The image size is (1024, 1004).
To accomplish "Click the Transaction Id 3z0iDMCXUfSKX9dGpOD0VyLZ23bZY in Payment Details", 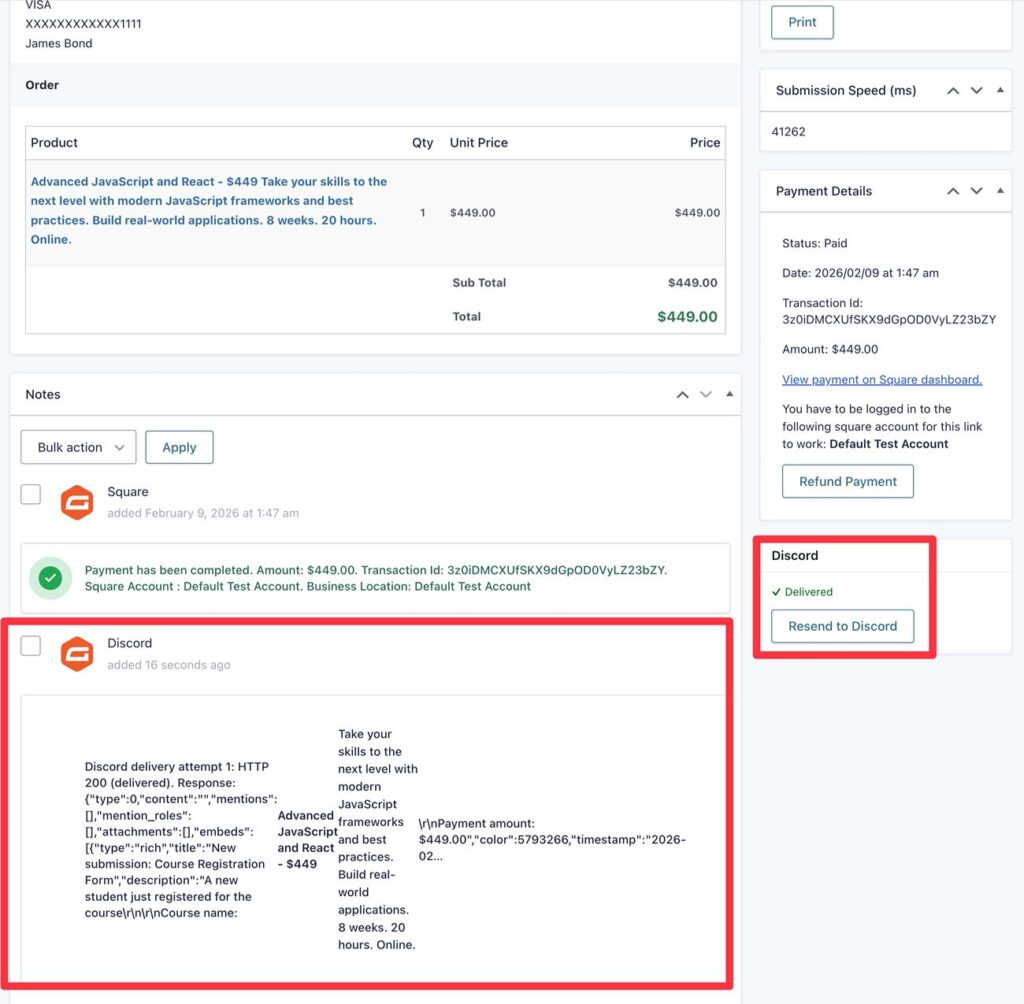I will [889, 319].
